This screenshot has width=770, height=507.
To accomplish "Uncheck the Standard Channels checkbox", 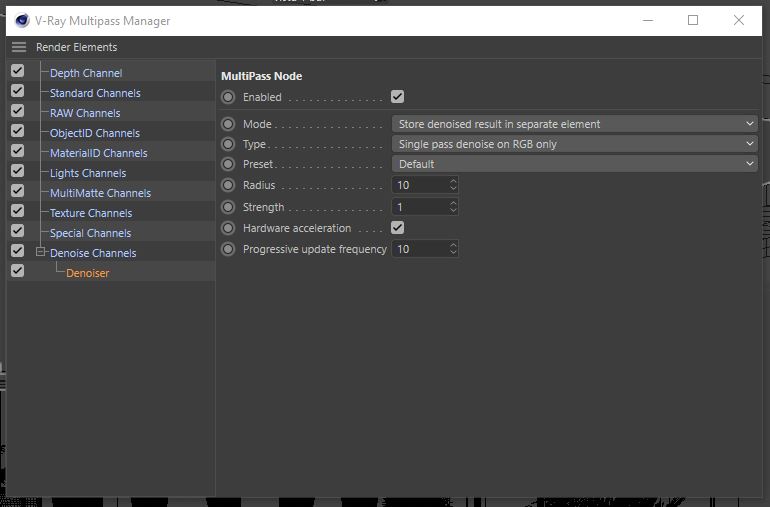I will pyautogui.click(x=18, y=91).
